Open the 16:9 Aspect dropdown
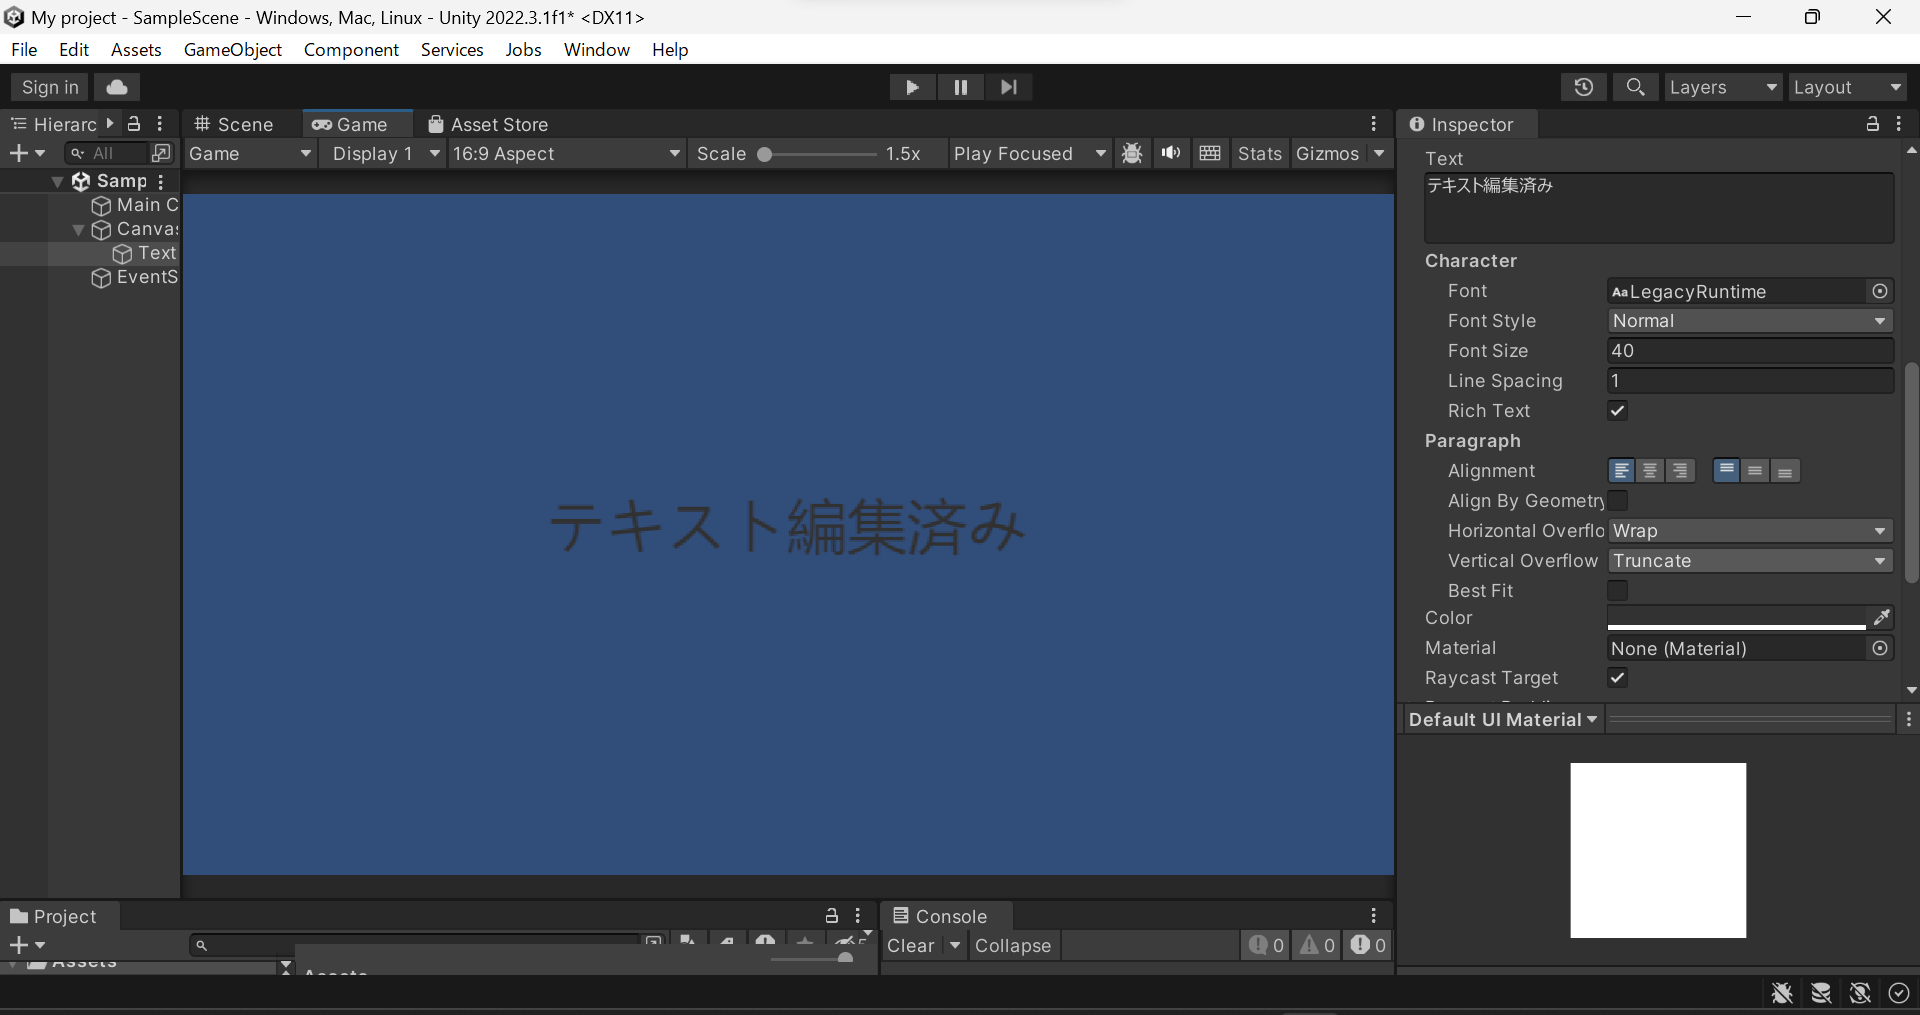Viewport: 1920px width, 1015px height. (x=566, y=153)
